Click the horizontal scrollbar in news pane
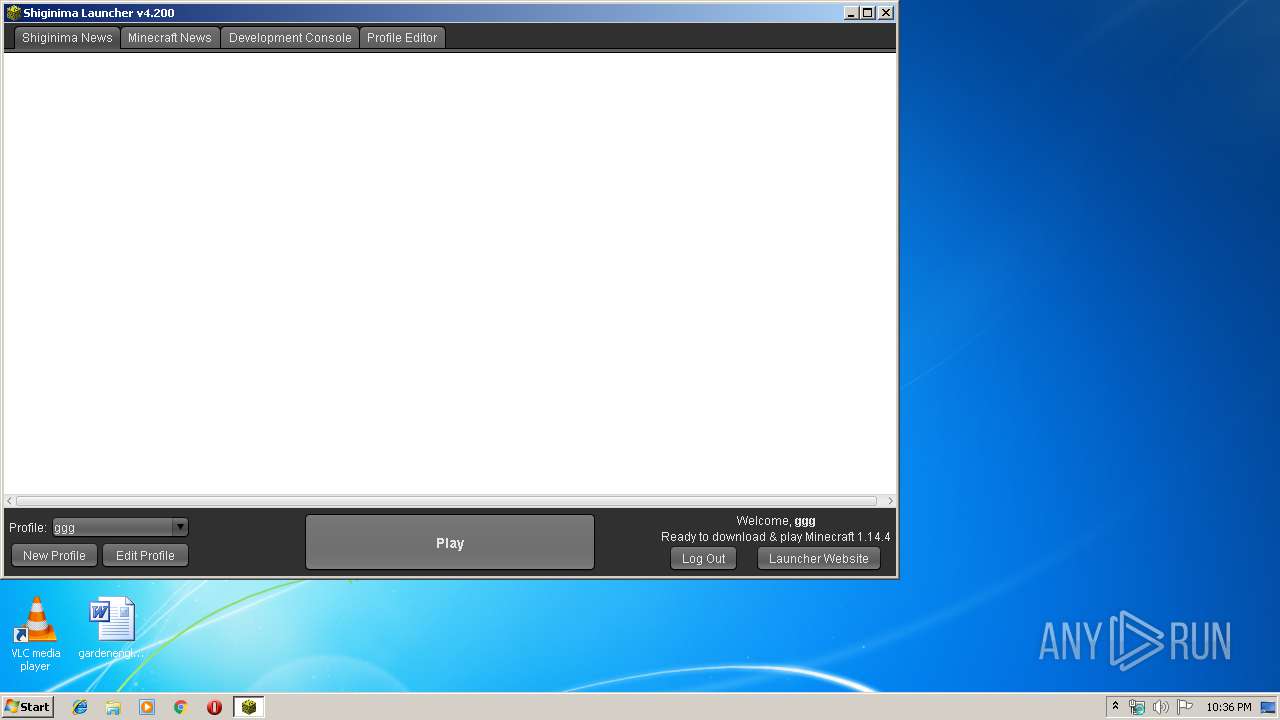Viewport: 1280px width, 720px height. coord(446,501)
